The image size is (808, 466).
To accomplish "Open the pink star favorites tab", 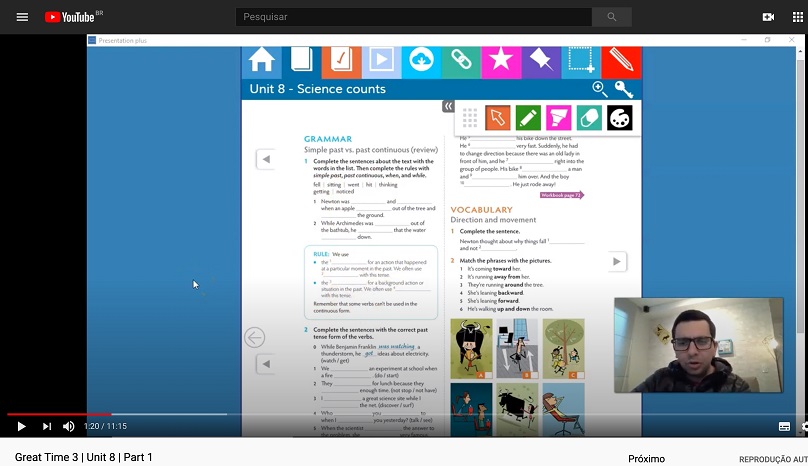I will (500, 61).
